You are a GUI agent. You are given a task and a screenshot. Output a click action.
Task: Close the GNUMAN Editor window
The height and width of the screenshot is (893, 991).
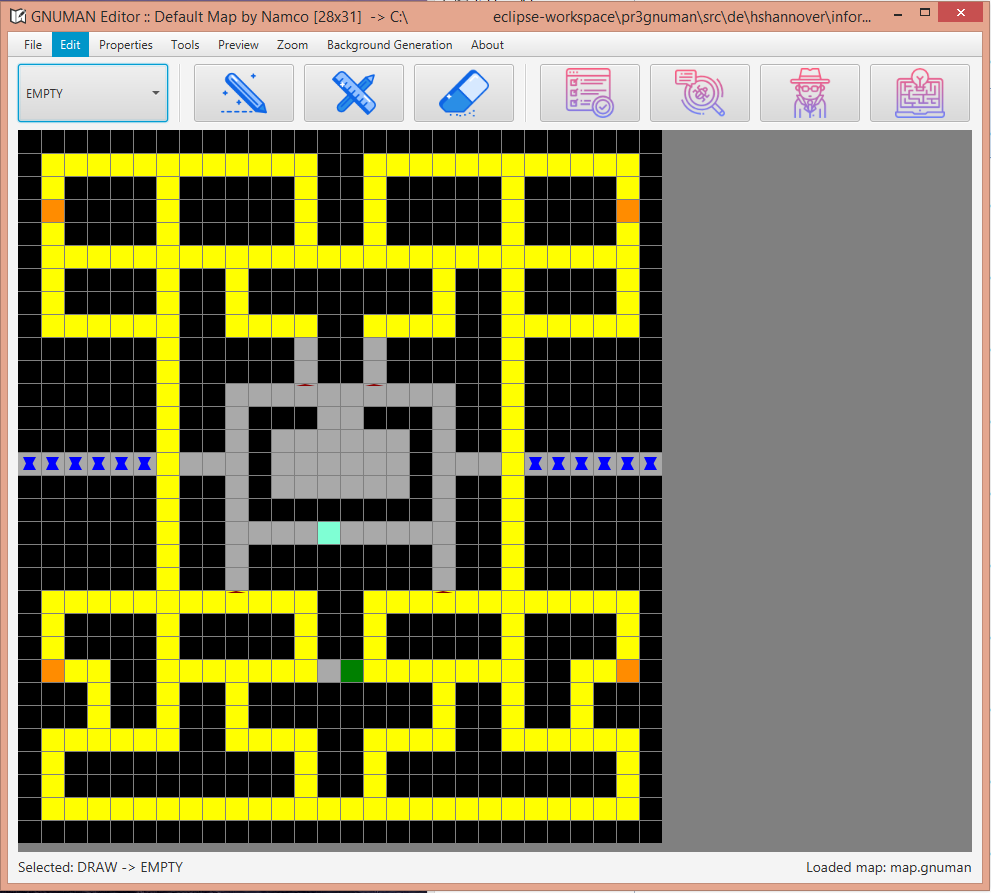click(961, 13)
